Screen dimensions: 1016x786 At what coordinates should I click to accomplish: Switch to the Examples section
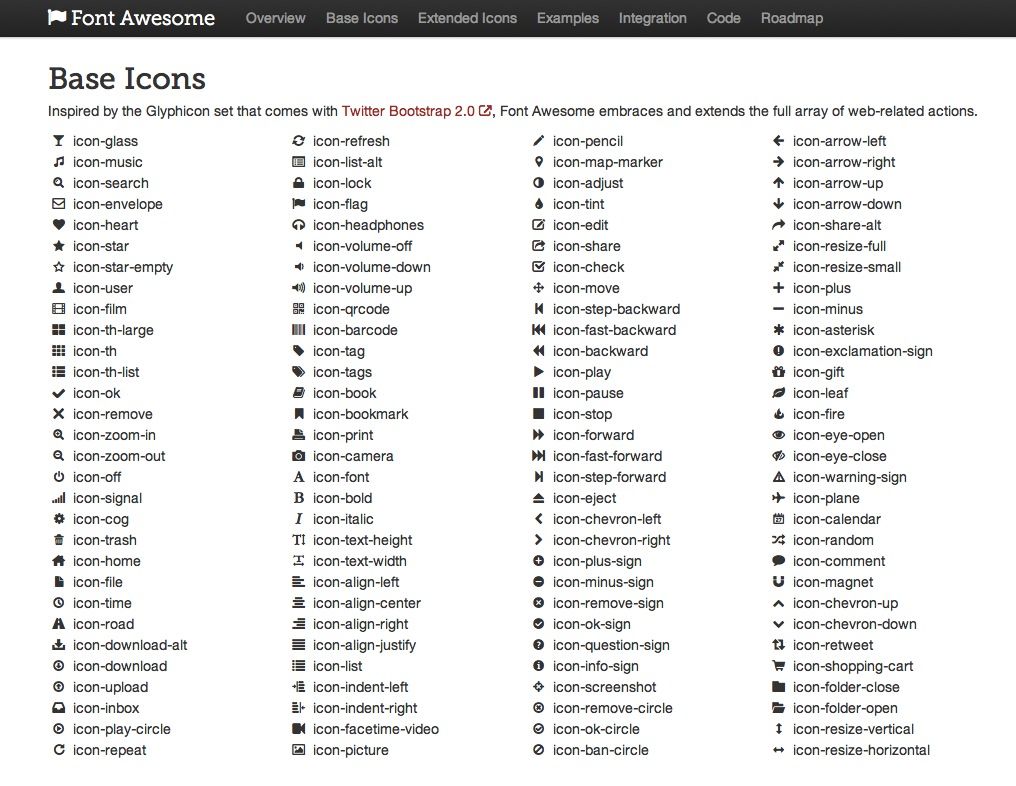tap(567, 18)
